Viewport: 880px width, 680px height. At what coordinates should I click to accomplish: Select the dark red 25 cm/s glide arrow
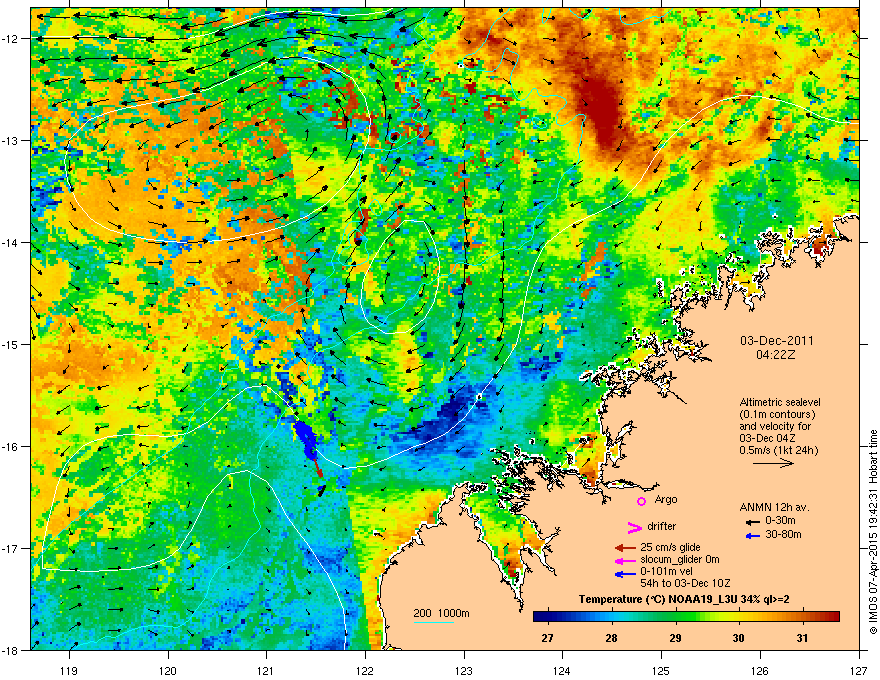pos(625,548)
